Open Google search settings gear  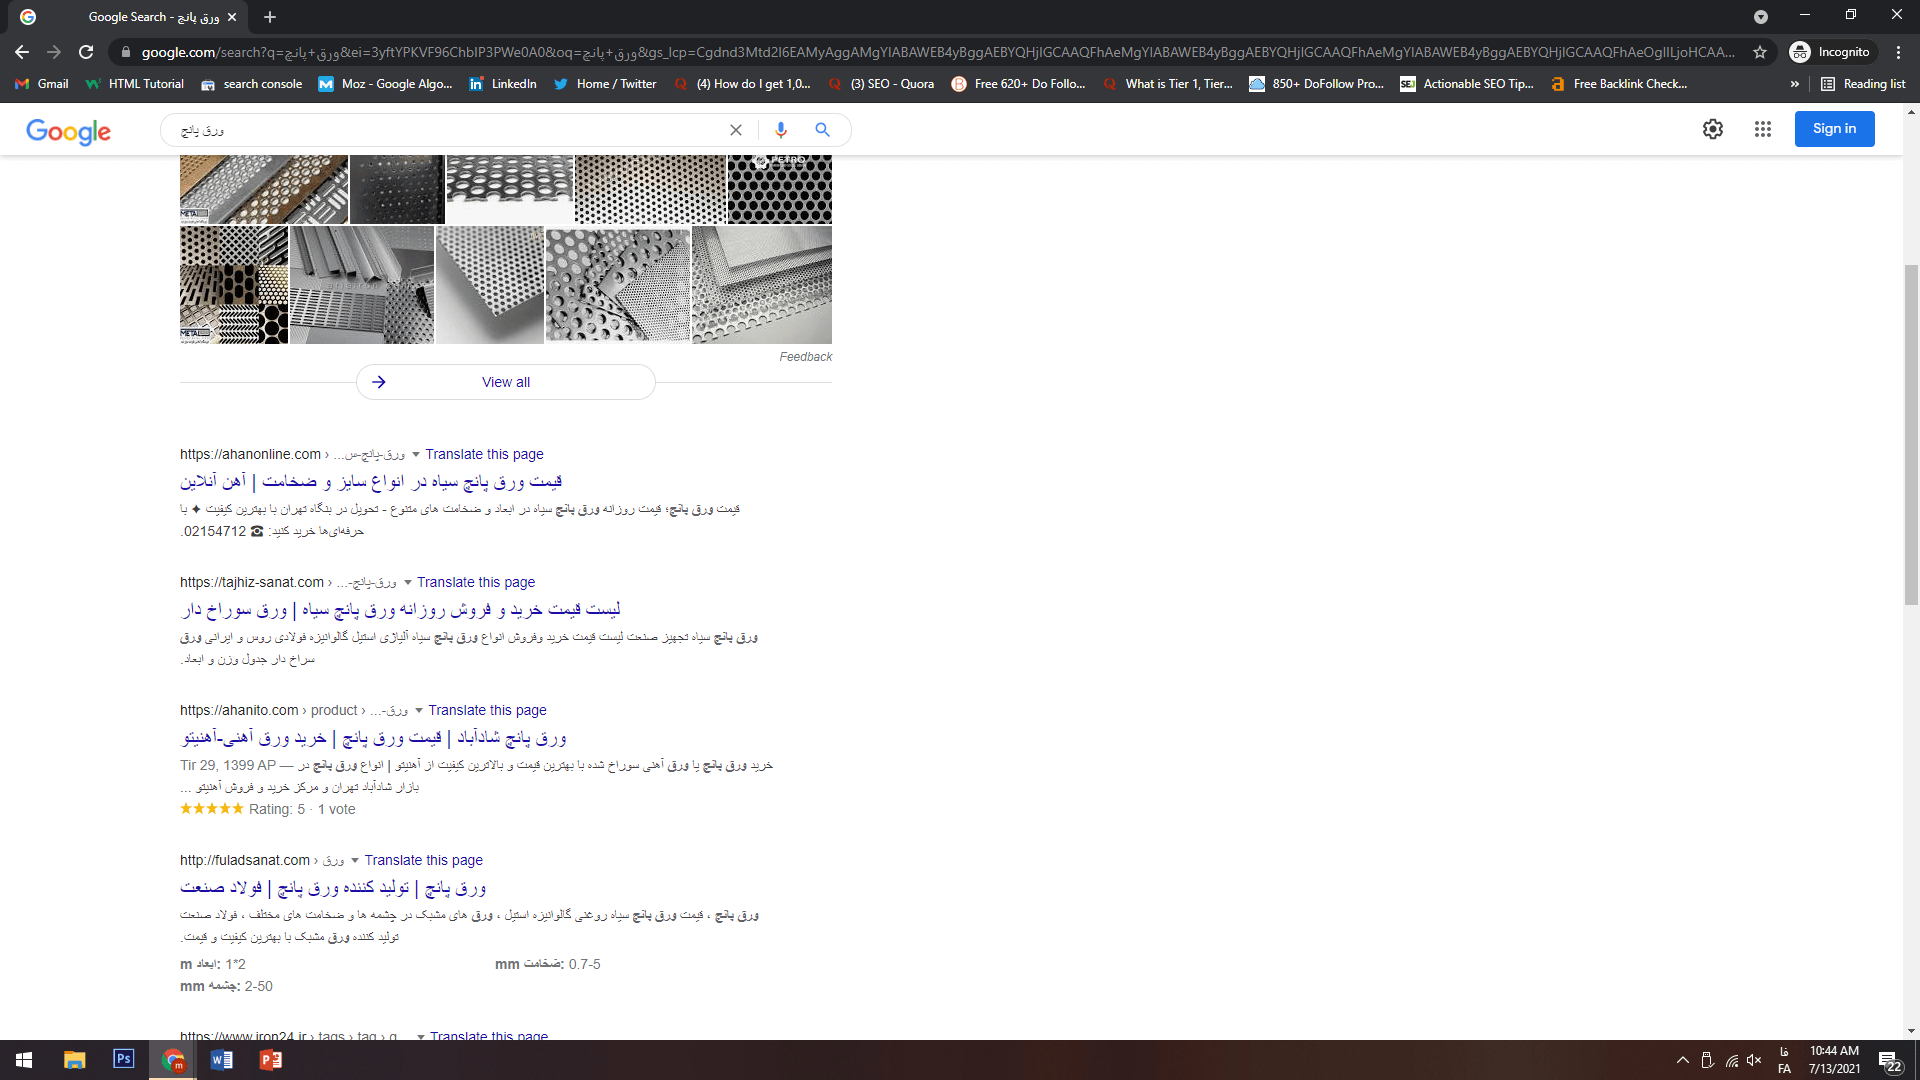point(1713,129)
